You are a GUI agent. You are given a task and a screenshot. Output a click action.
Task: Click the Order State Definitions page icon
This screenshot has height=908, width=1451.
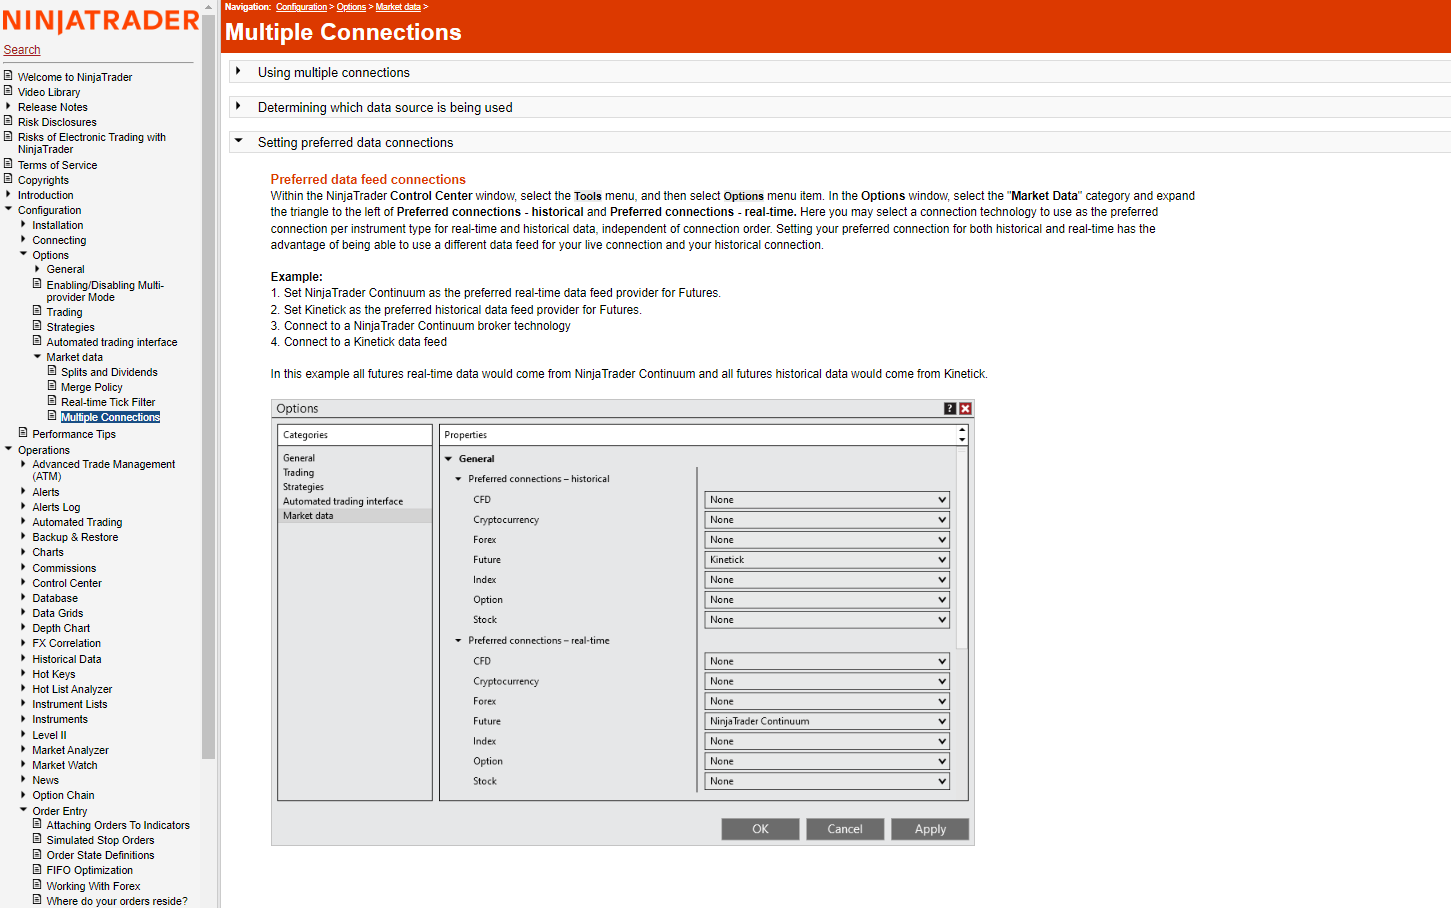[x=37, y=854]
